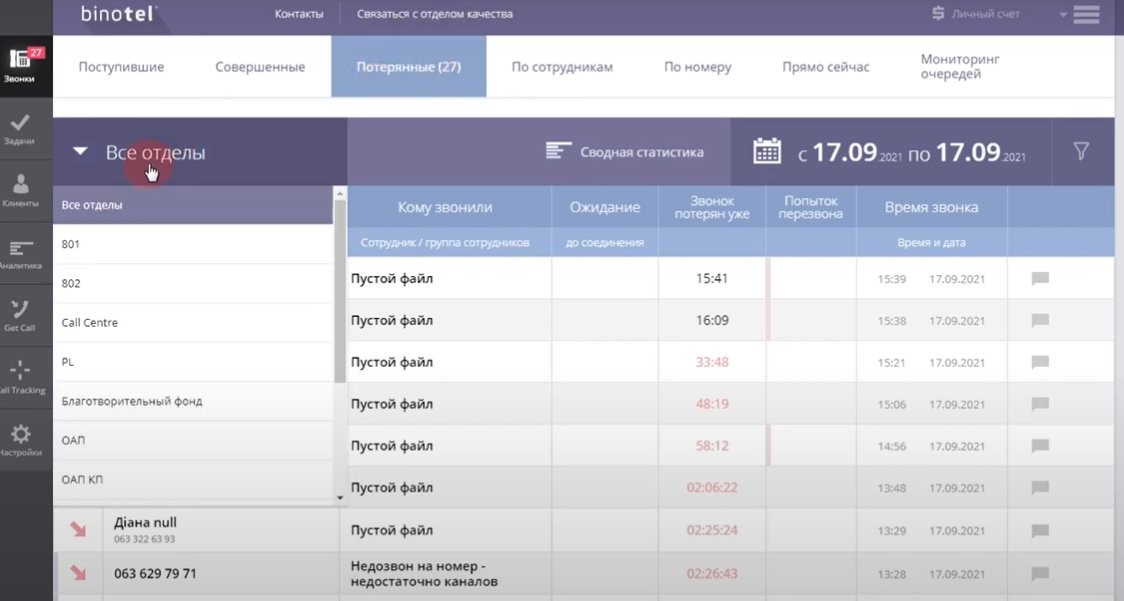Image resolution: width=1124 pixels, height=601 pixels.
Task: Select Call Centre from department list
Action: click(90, 323)
